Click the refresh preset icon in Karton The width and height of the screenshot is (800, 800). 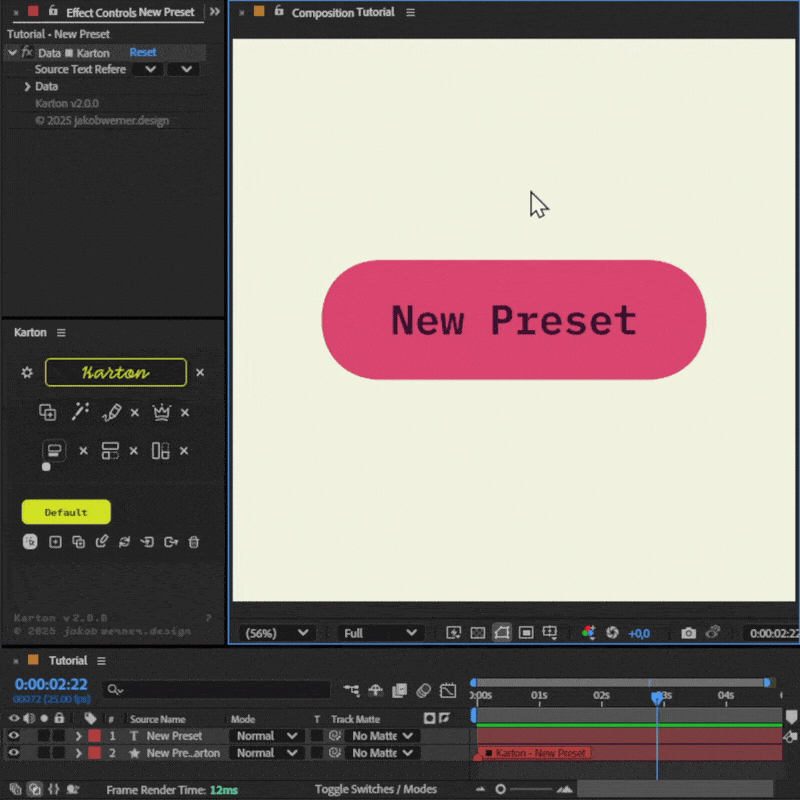[124, 542]
